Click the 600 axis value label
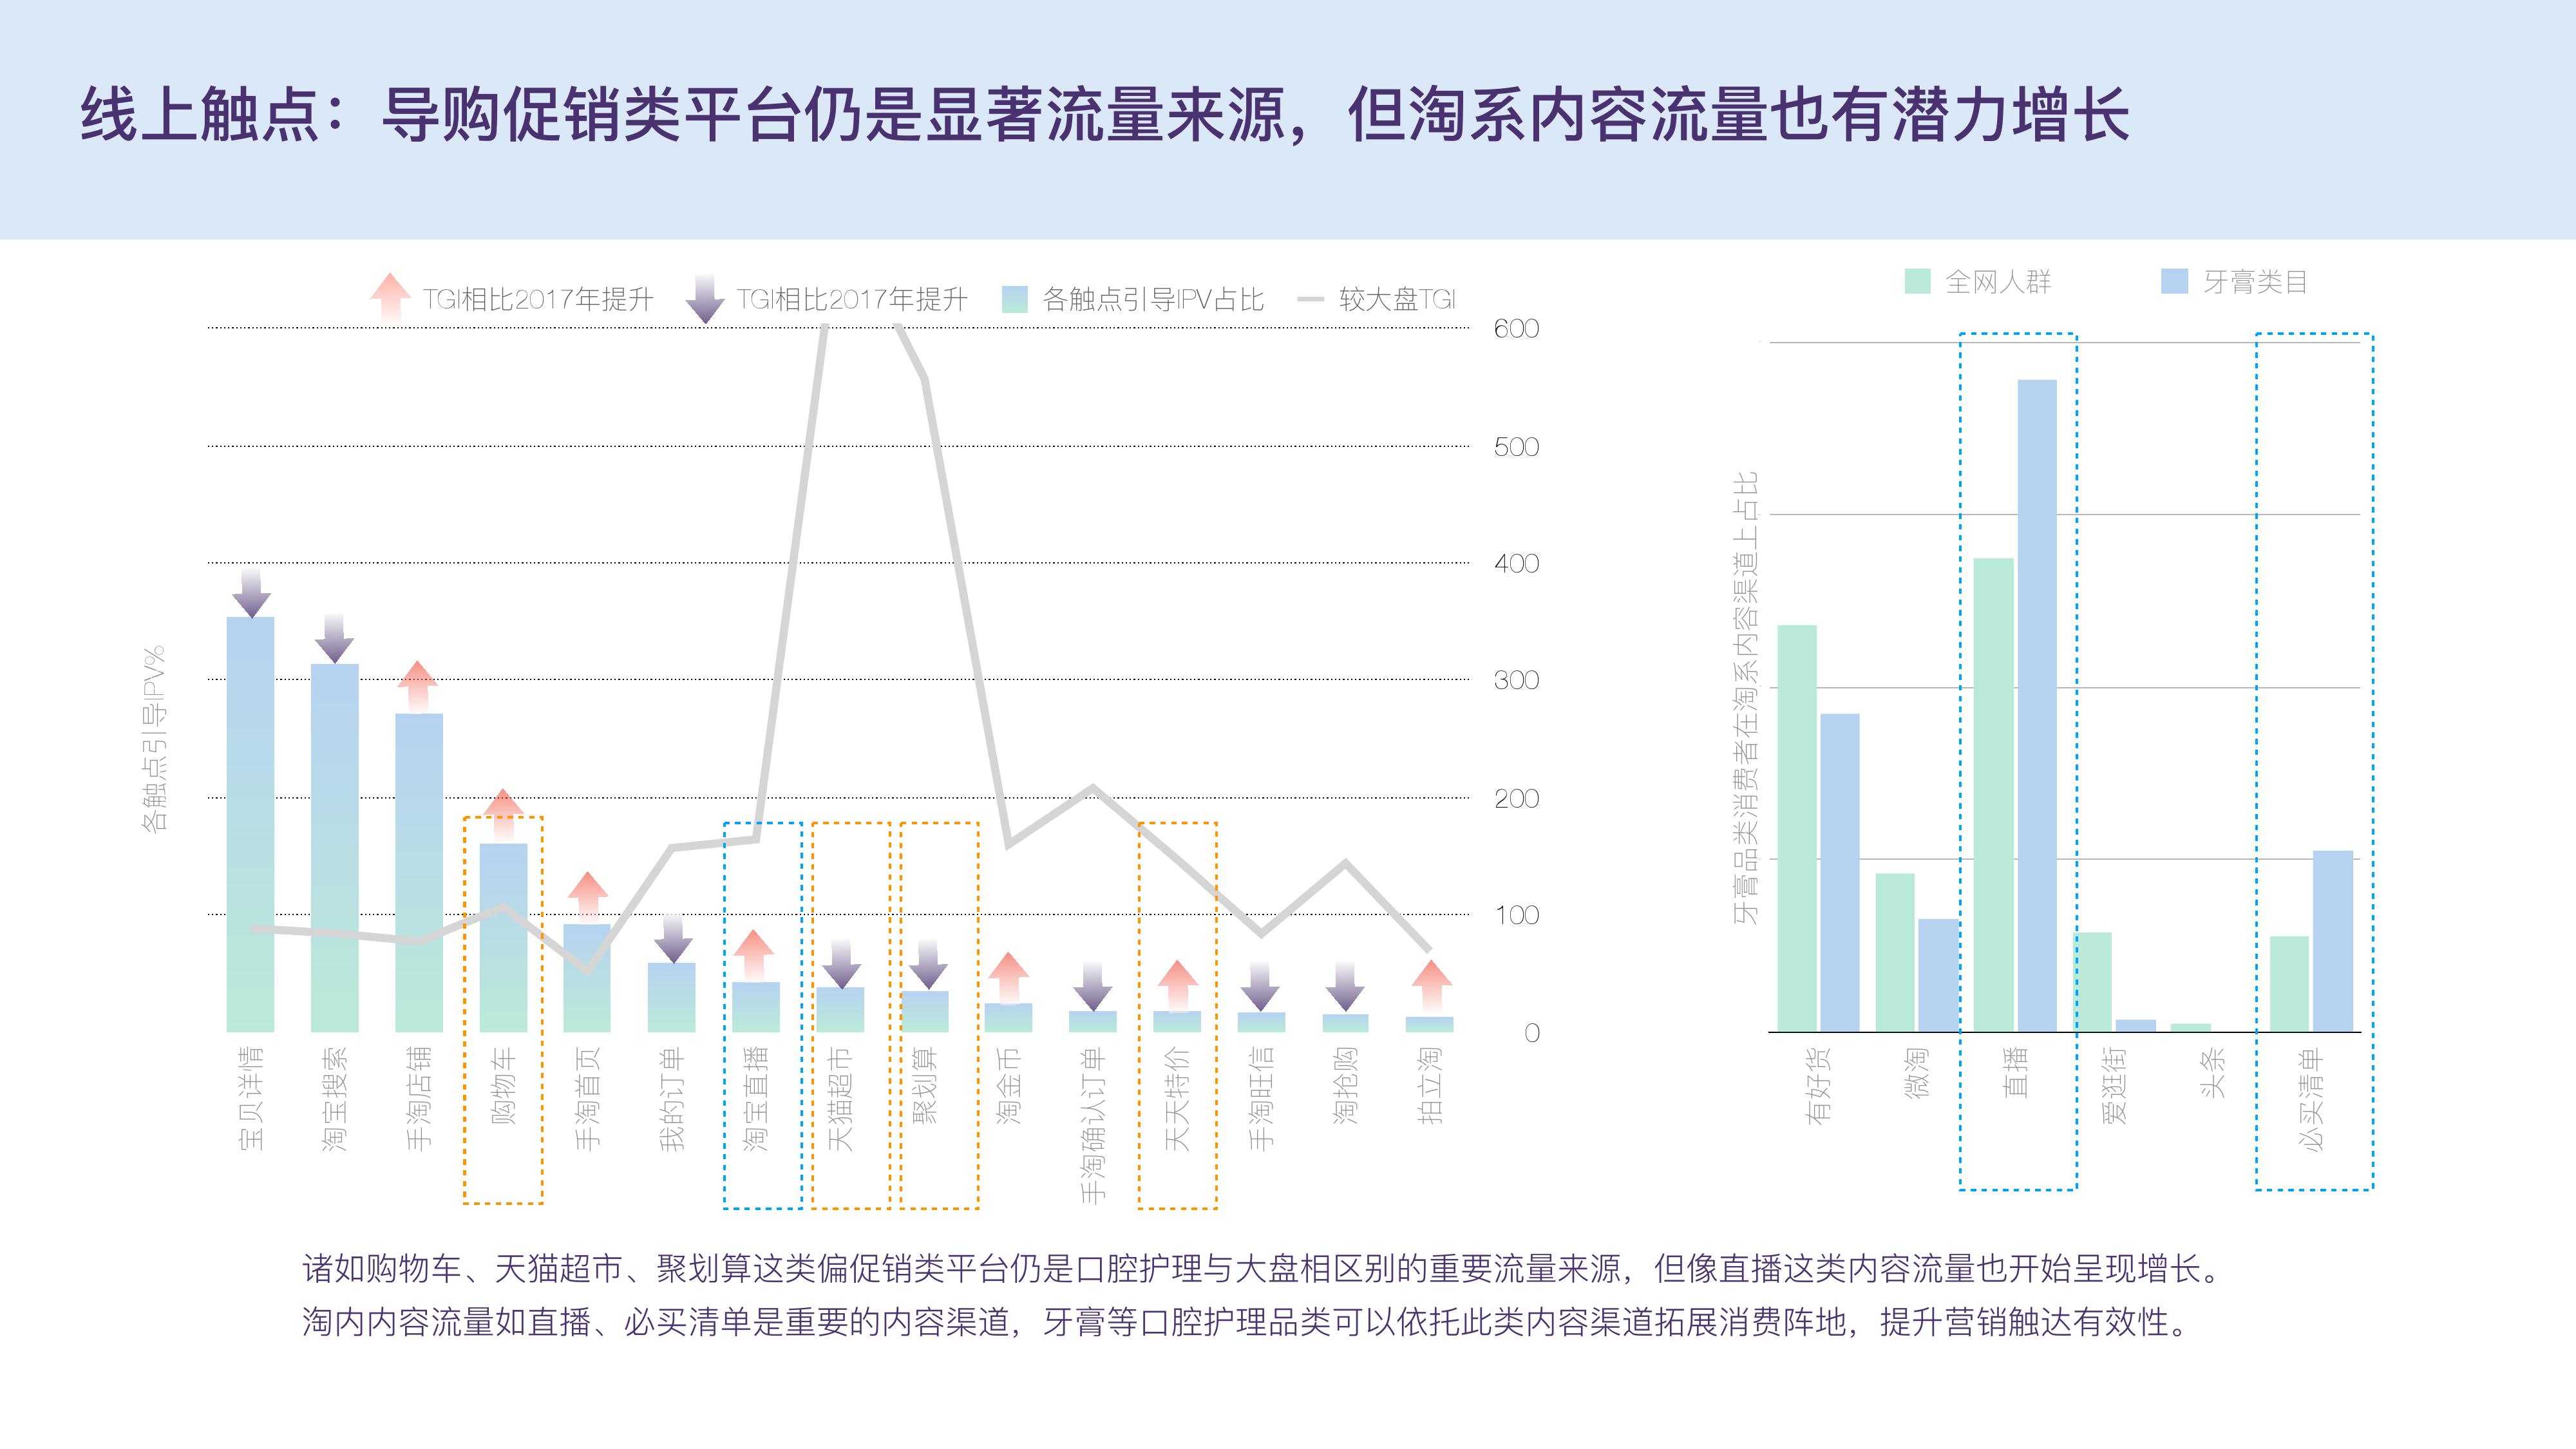 click(x=1516, y=329)
